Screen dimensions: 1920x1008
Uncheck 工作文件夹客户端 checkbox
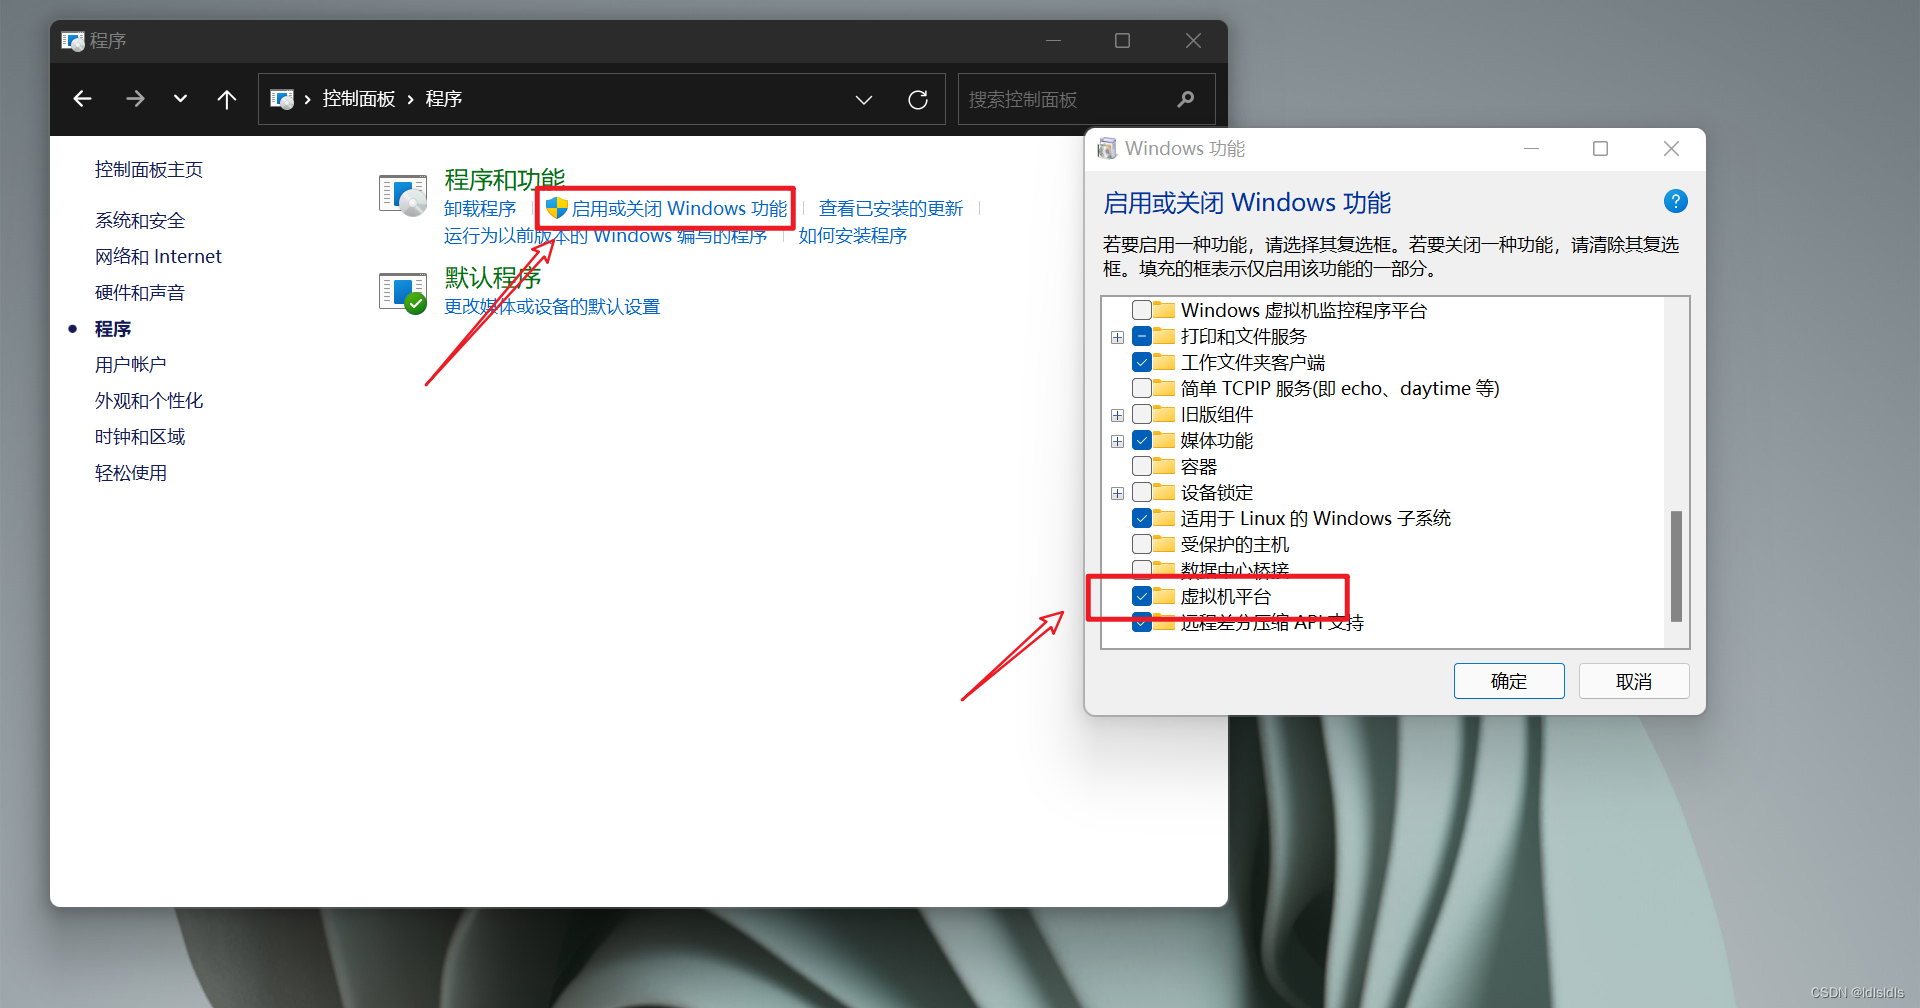click(x=1142, y=362)
